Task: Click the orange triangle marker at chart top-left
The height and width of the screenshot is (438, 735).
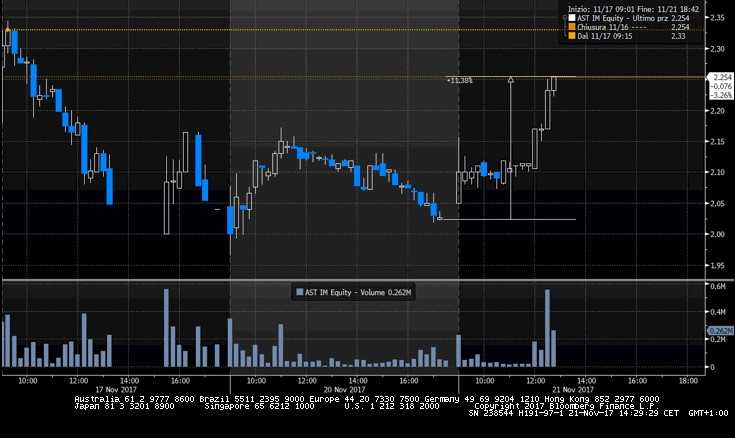Action: (7, 30)
